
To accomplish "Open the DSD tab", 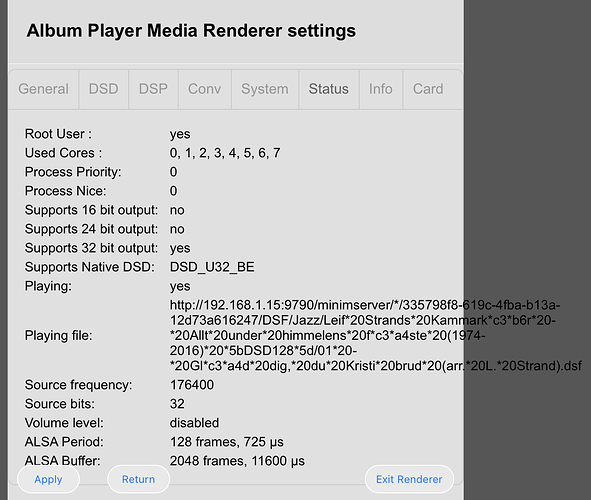I will [x=104, y=89].
